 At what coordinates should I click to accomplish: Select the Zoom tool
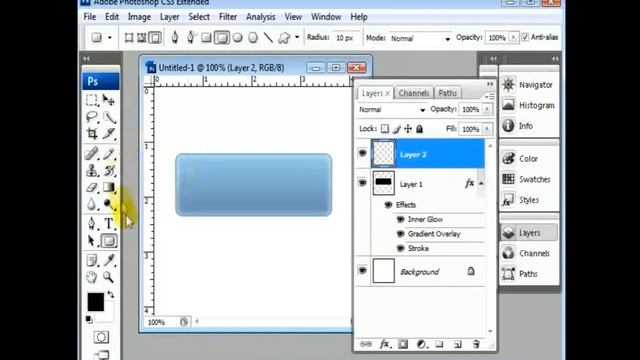click(x=109, y=277)
